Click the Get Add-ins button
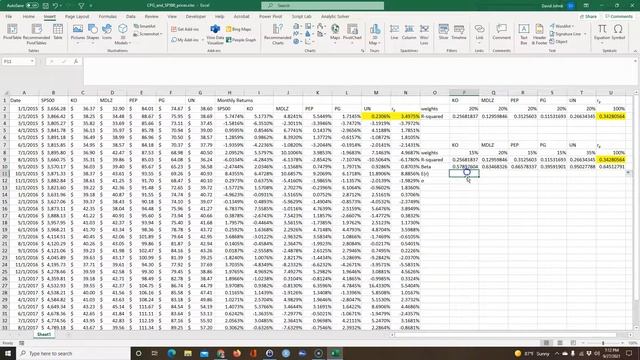The image size is (640, 360). point(185,29)
